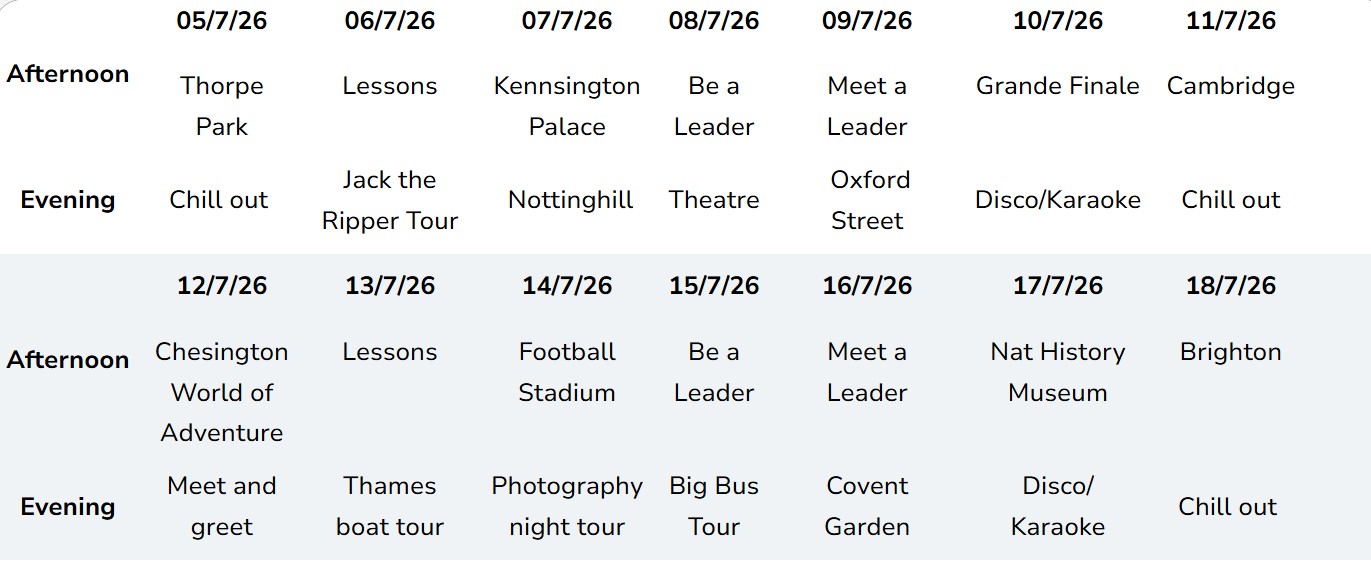Select the Football Stadium activity

coord(567,372)
